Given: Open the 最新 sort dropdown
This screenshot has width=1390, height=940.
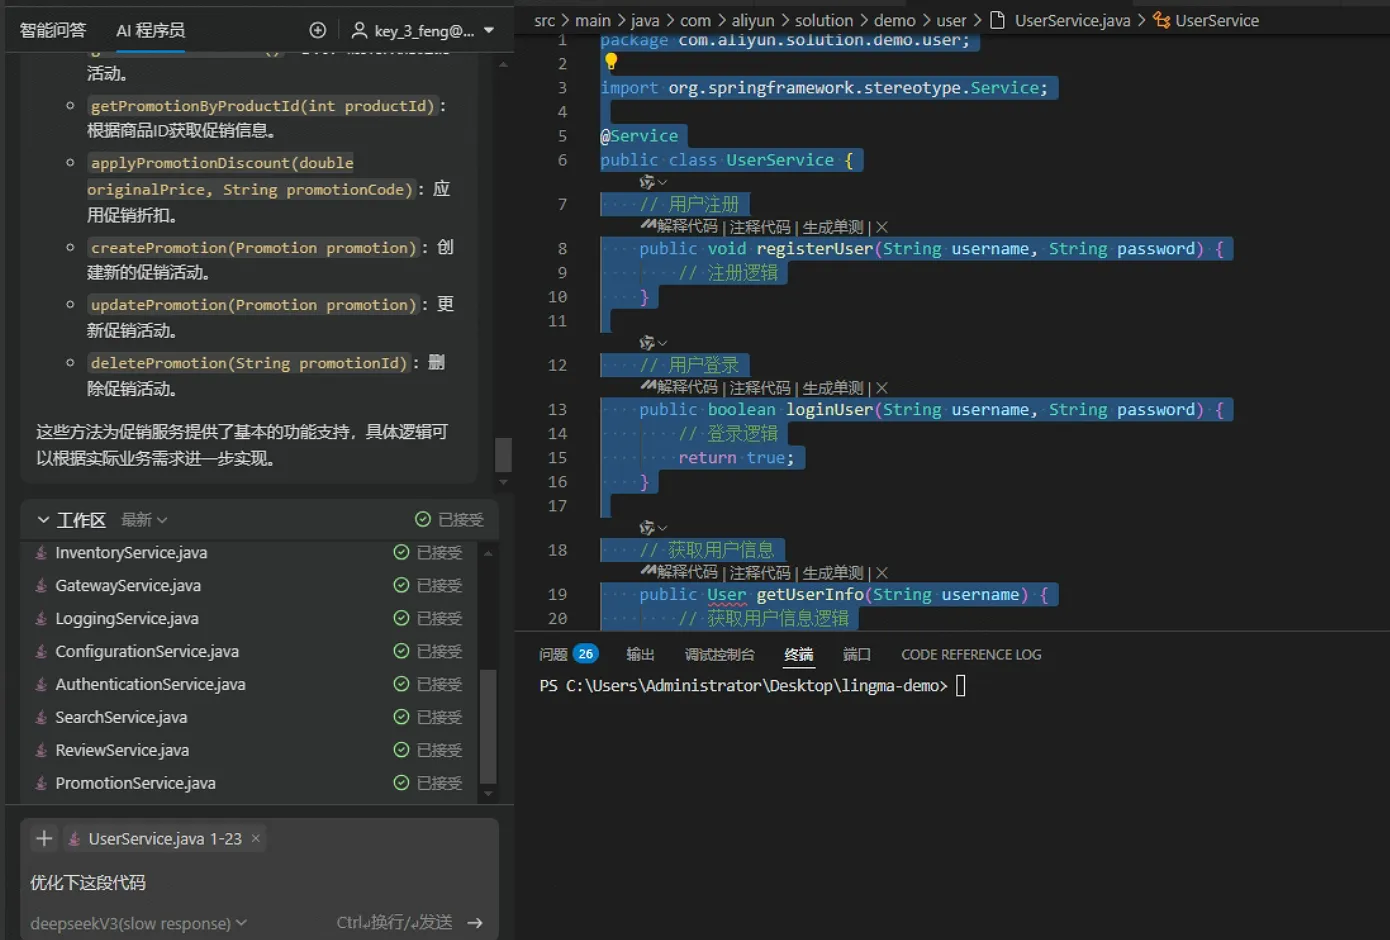Looking at the screenshot, I should click(144, 520).
